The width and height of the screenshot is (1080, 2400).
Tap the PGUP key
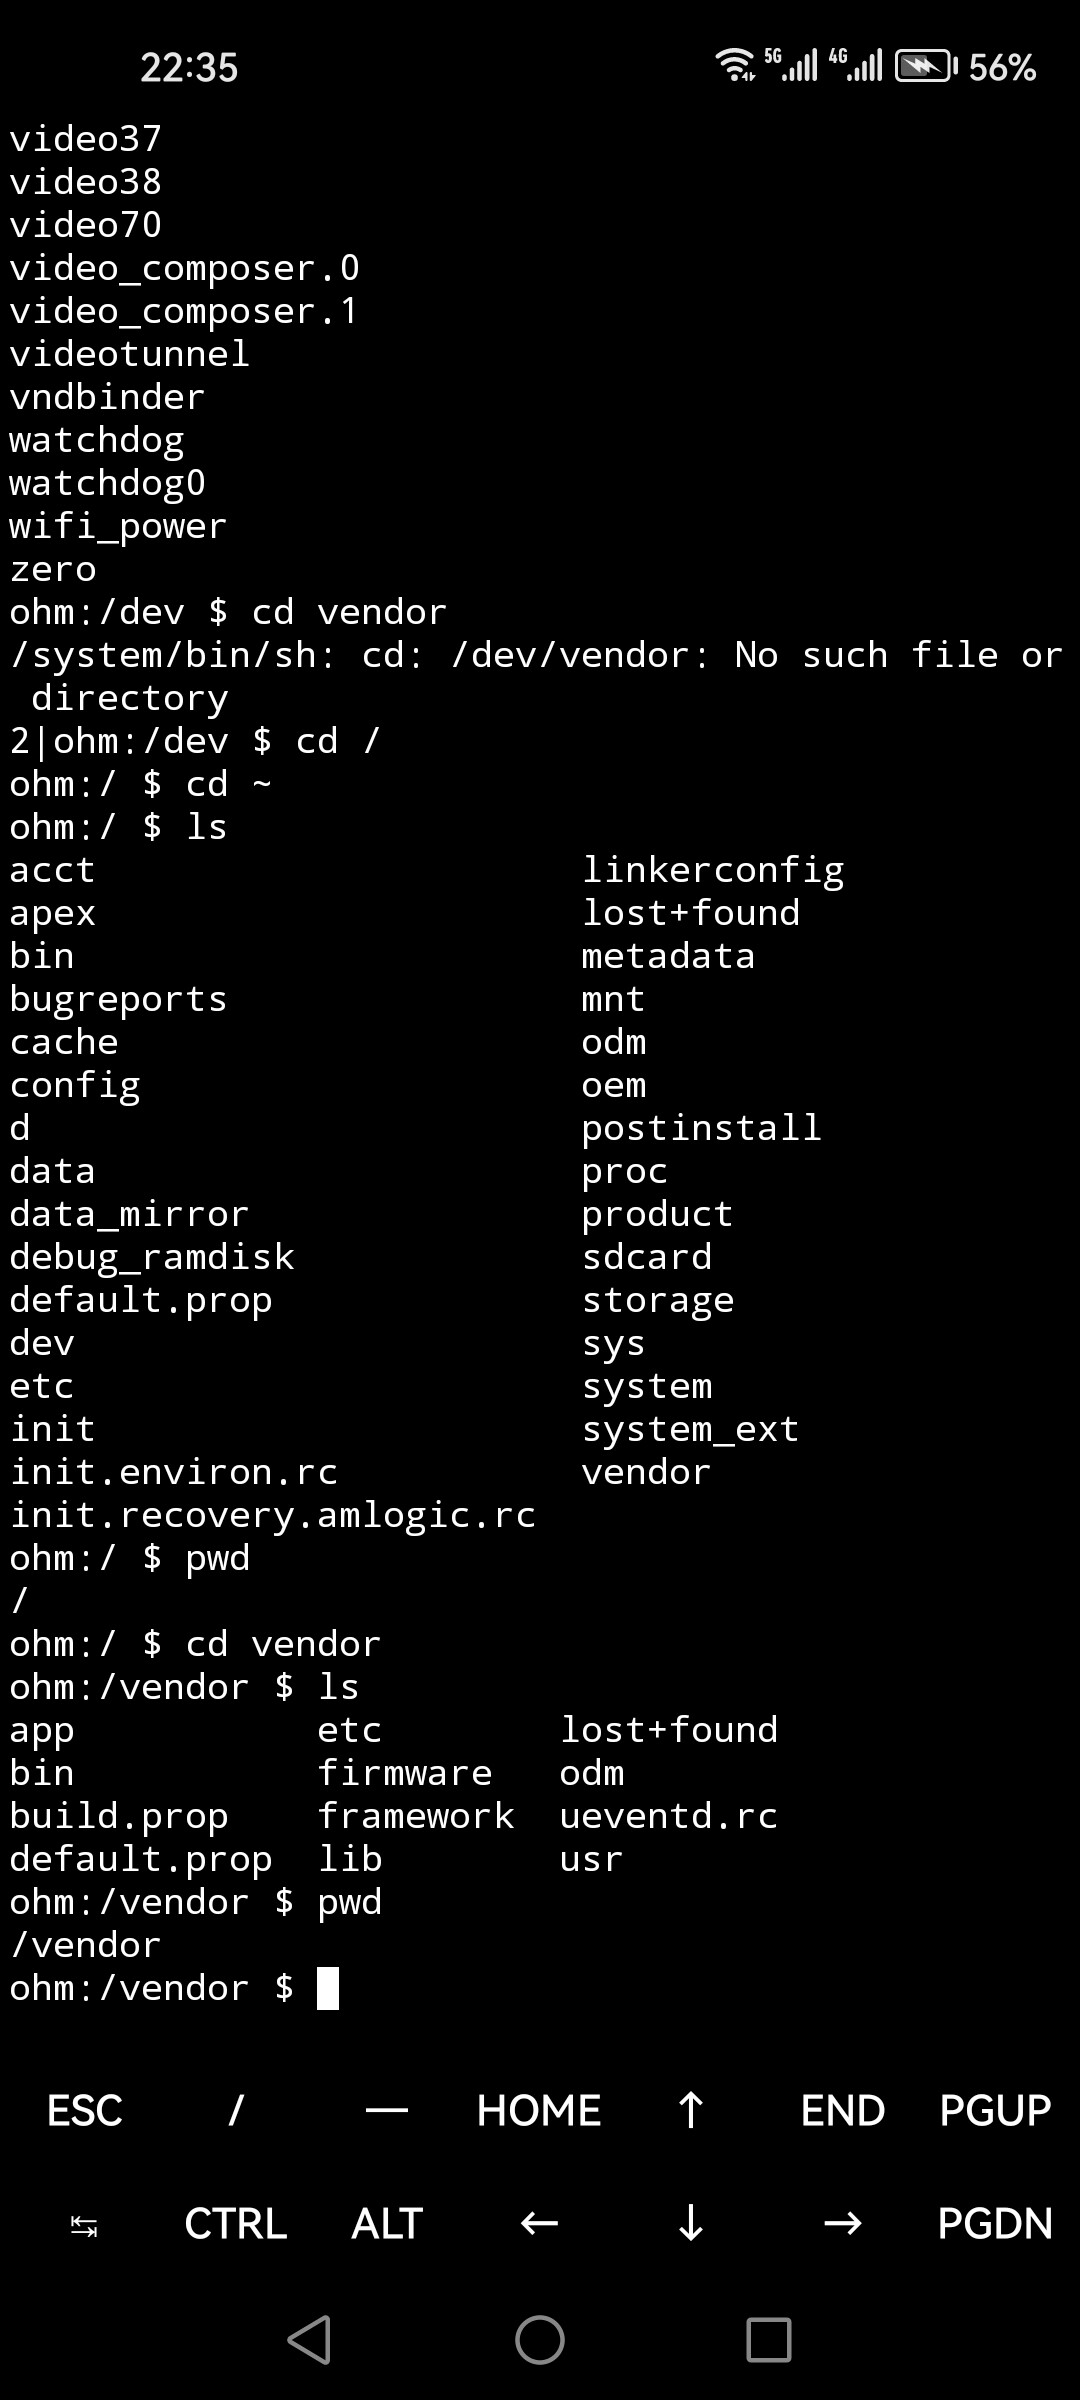pos(995,2111)
